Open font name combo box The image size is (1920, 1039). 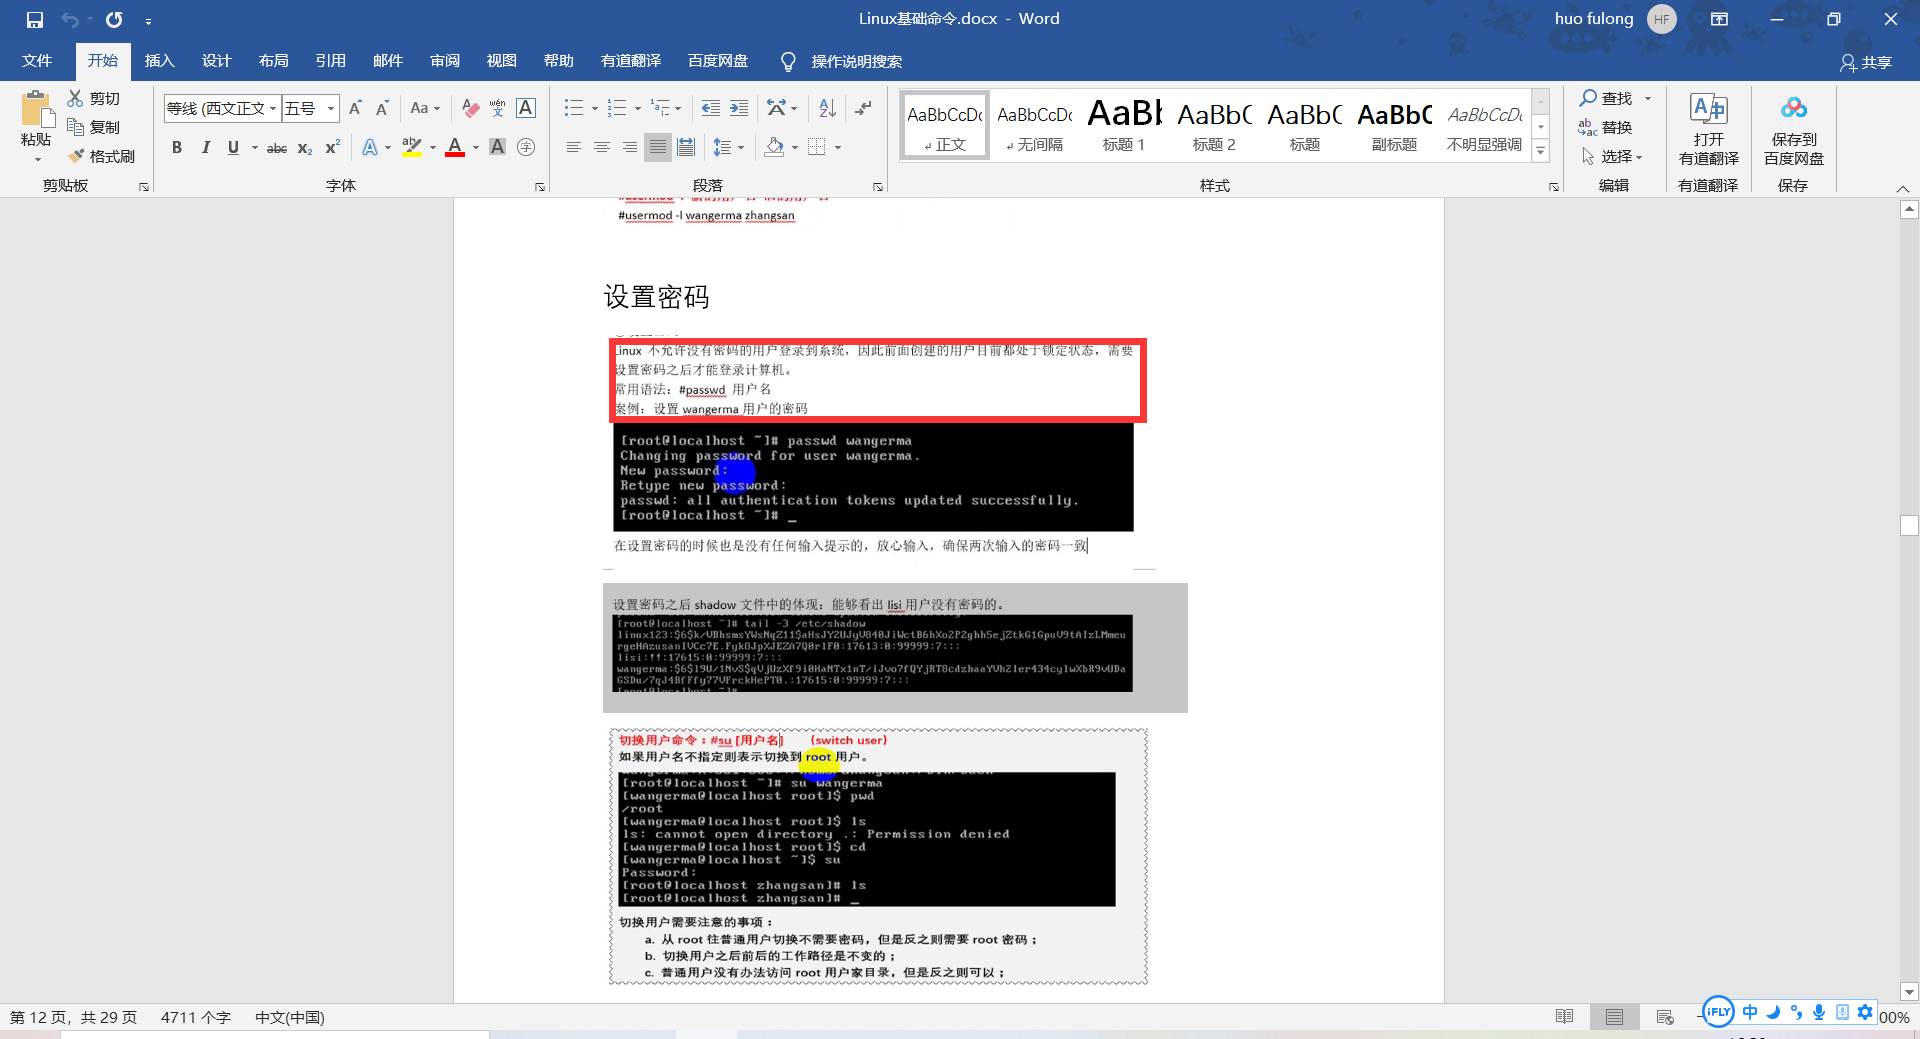(222, 108)
